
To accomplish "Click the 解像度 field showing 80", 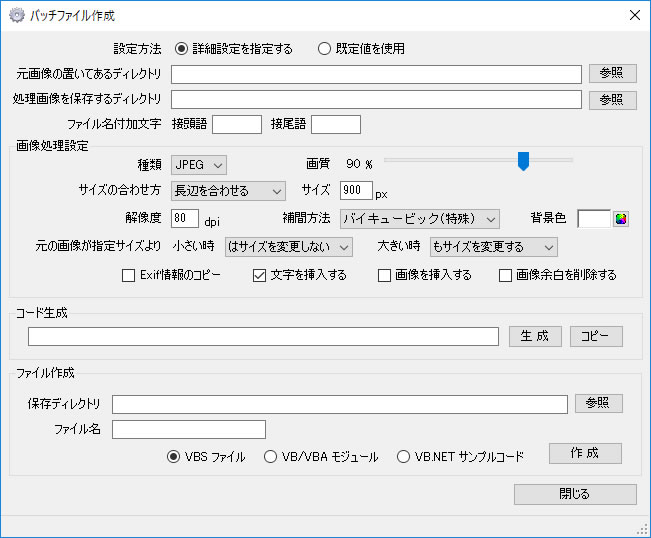I will pyautogui.click(x=184, y=218).
